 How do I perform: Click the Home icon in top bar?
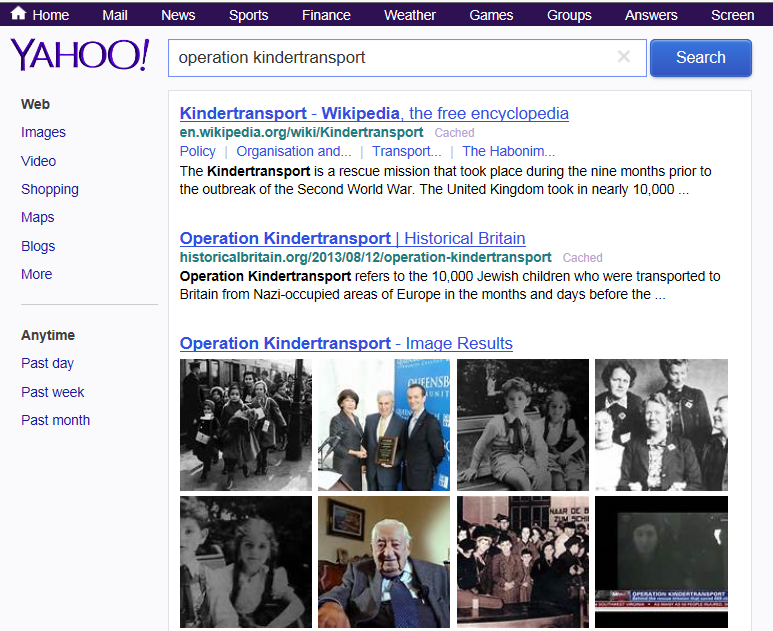pos(18,14)
